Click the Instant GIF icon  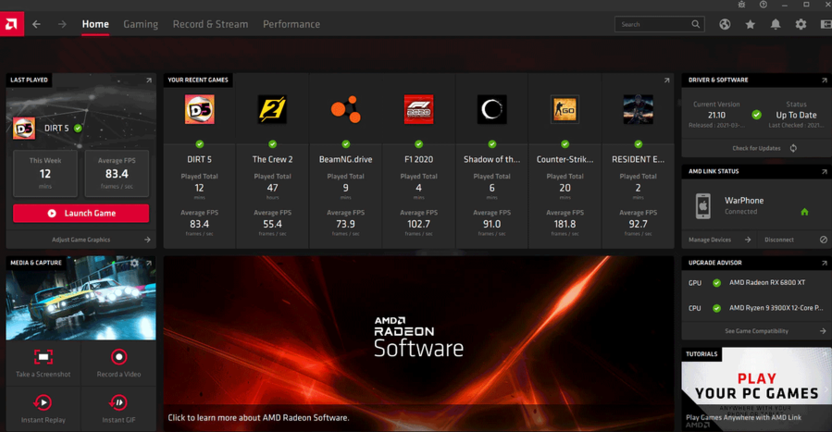119,402
